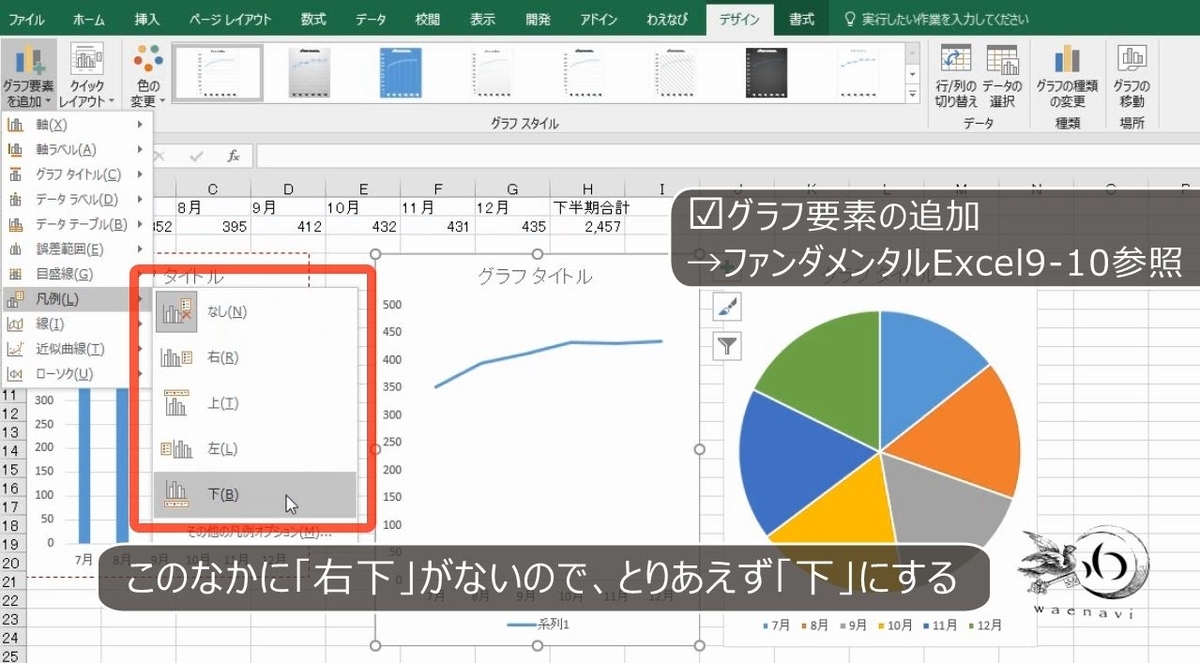Open the 目盛線(G) submenu
The width and height of the screenshot is (1200, 663).
(x=76, y=274)
